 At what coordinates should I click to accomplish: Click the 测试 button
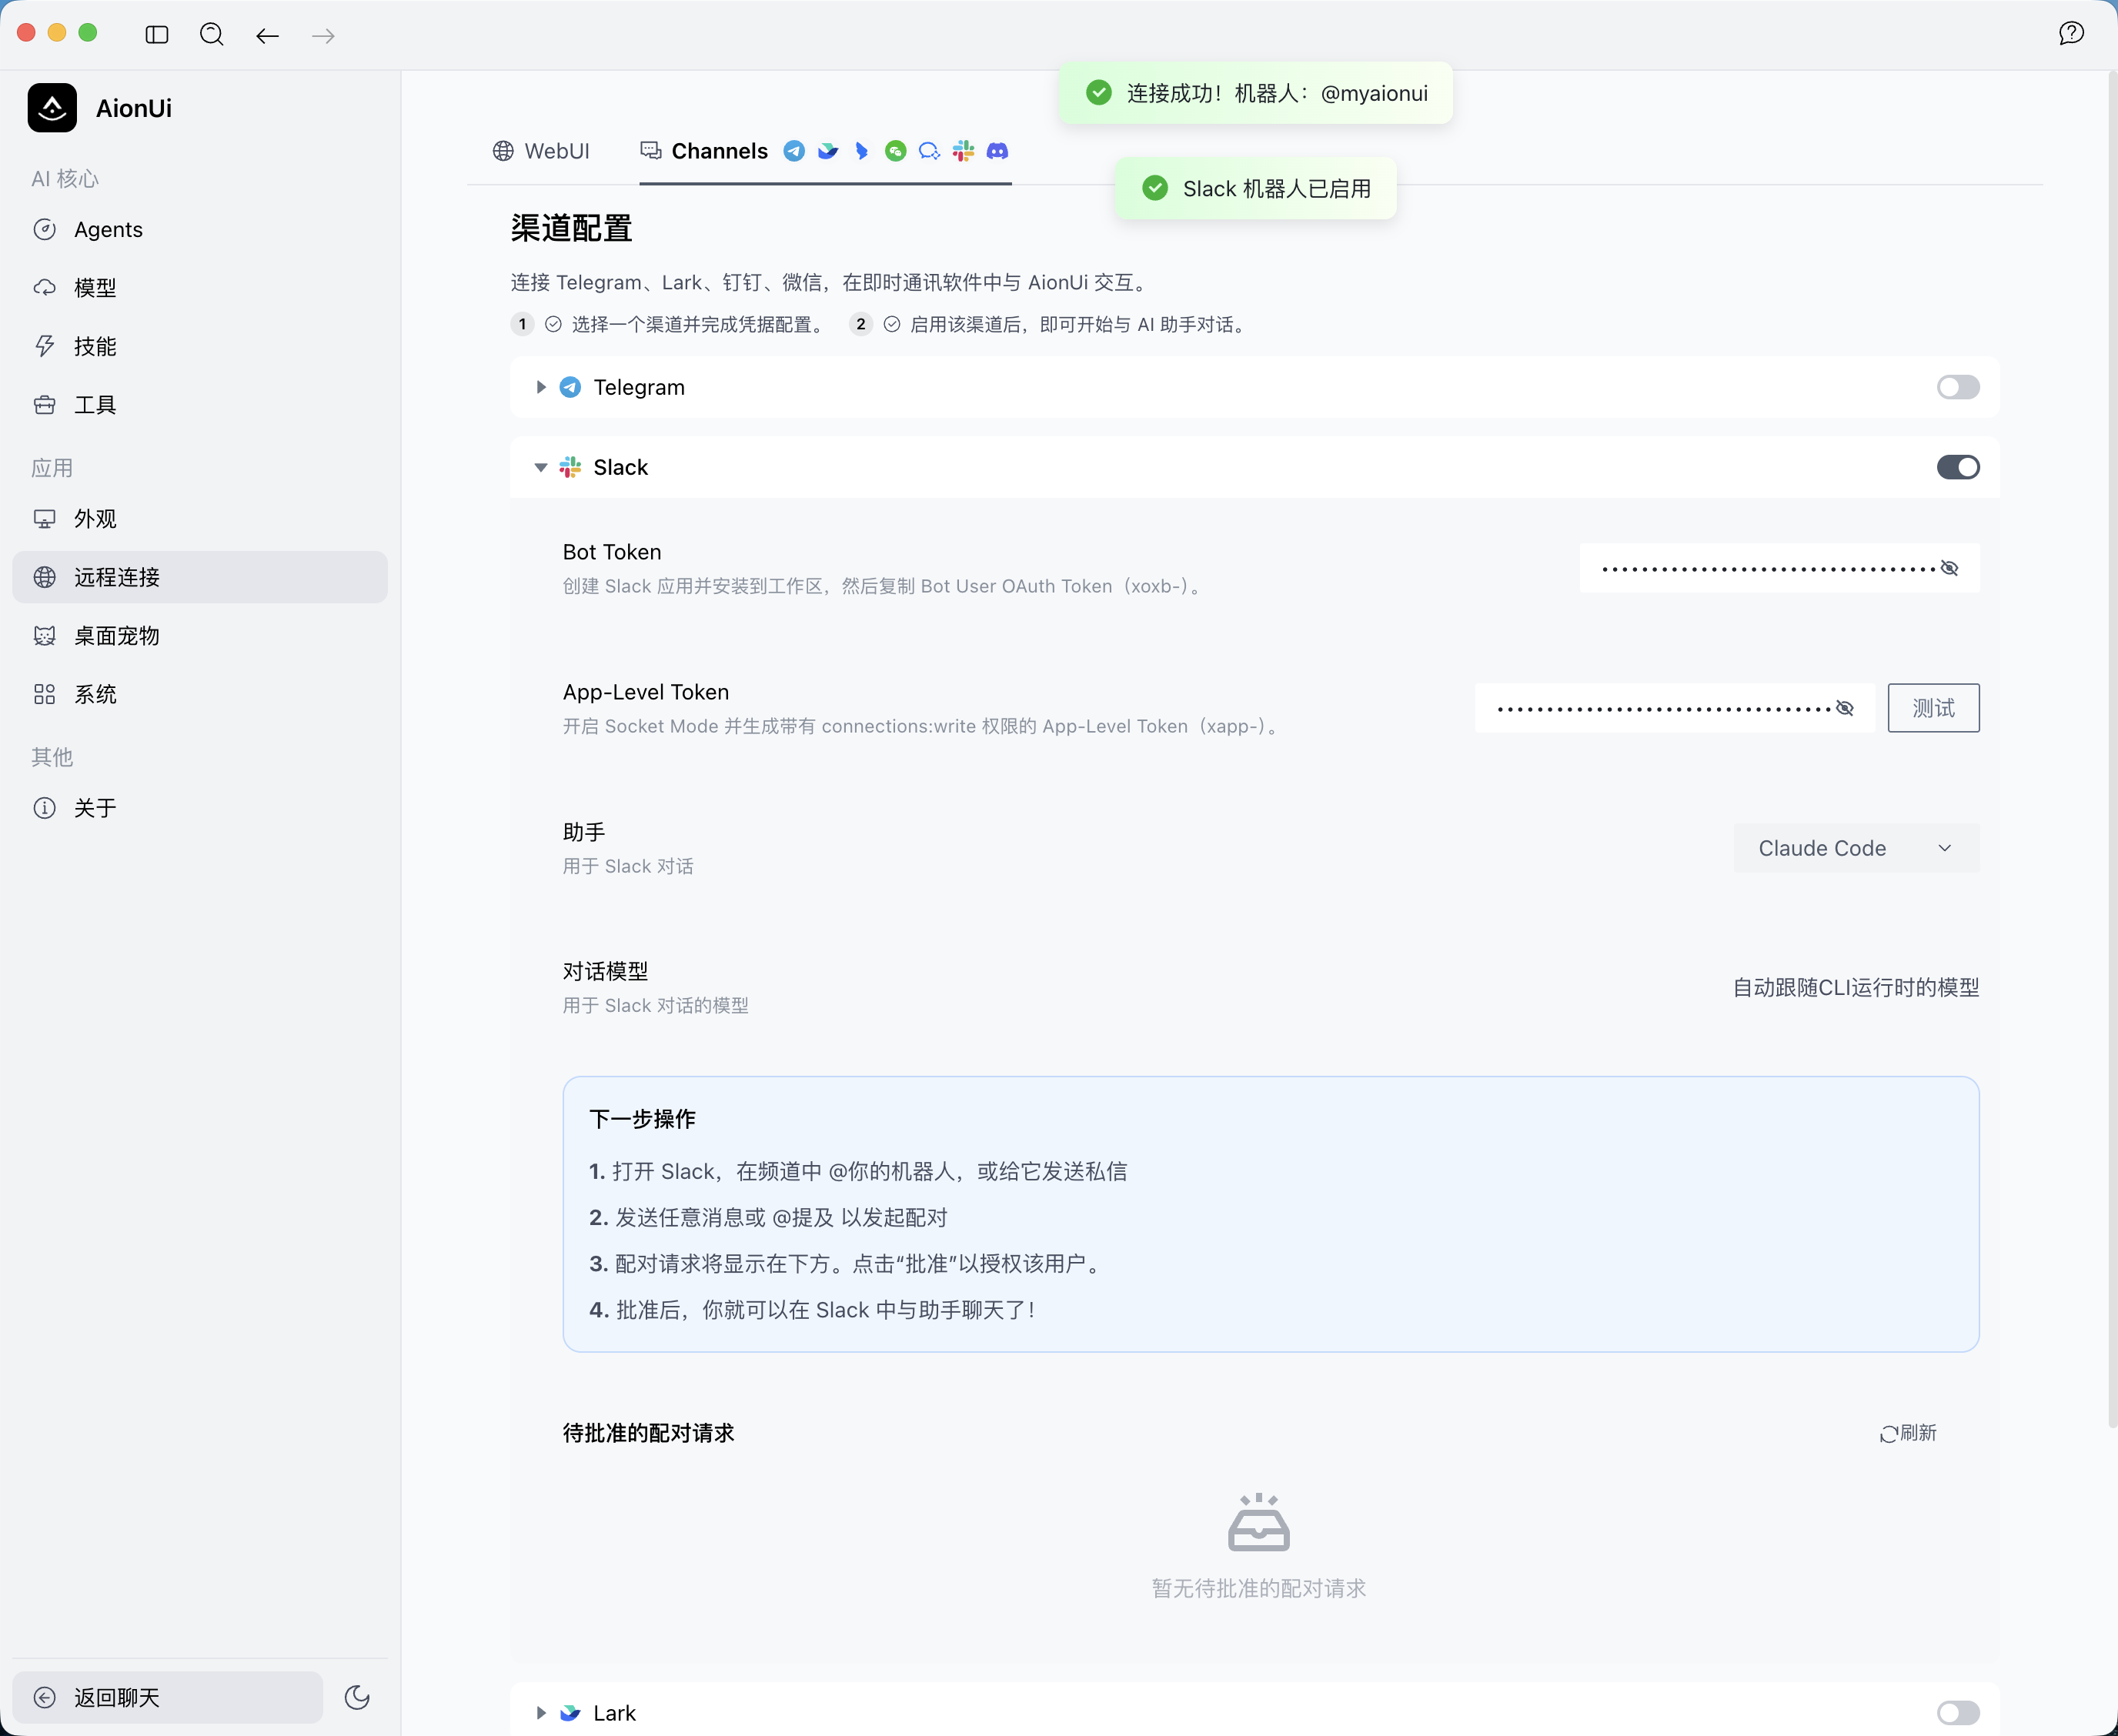pos(1933,708)
